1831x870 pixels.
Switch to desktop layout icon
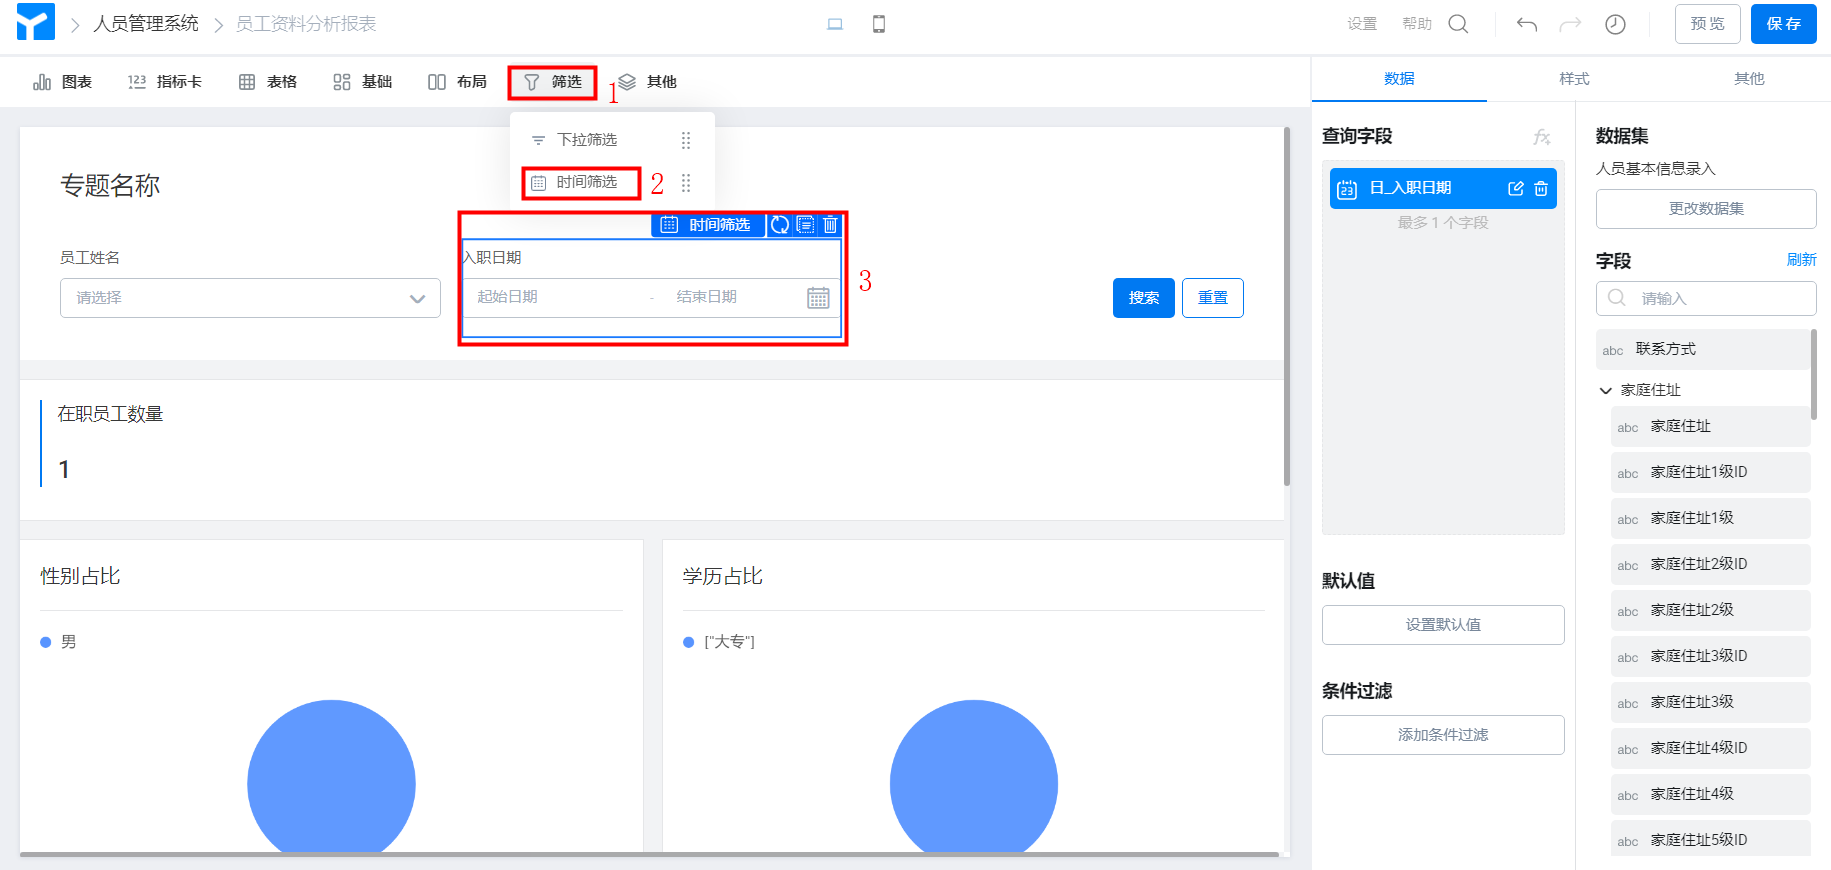[835, 24]
